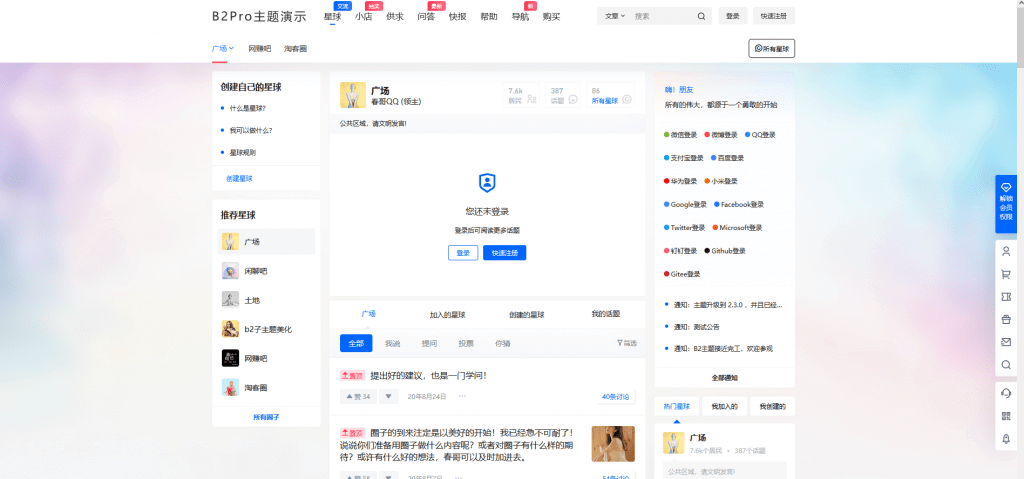Click 快速注册 button in top bar
Screen dimensions: 1024x479
click(774, 16)
